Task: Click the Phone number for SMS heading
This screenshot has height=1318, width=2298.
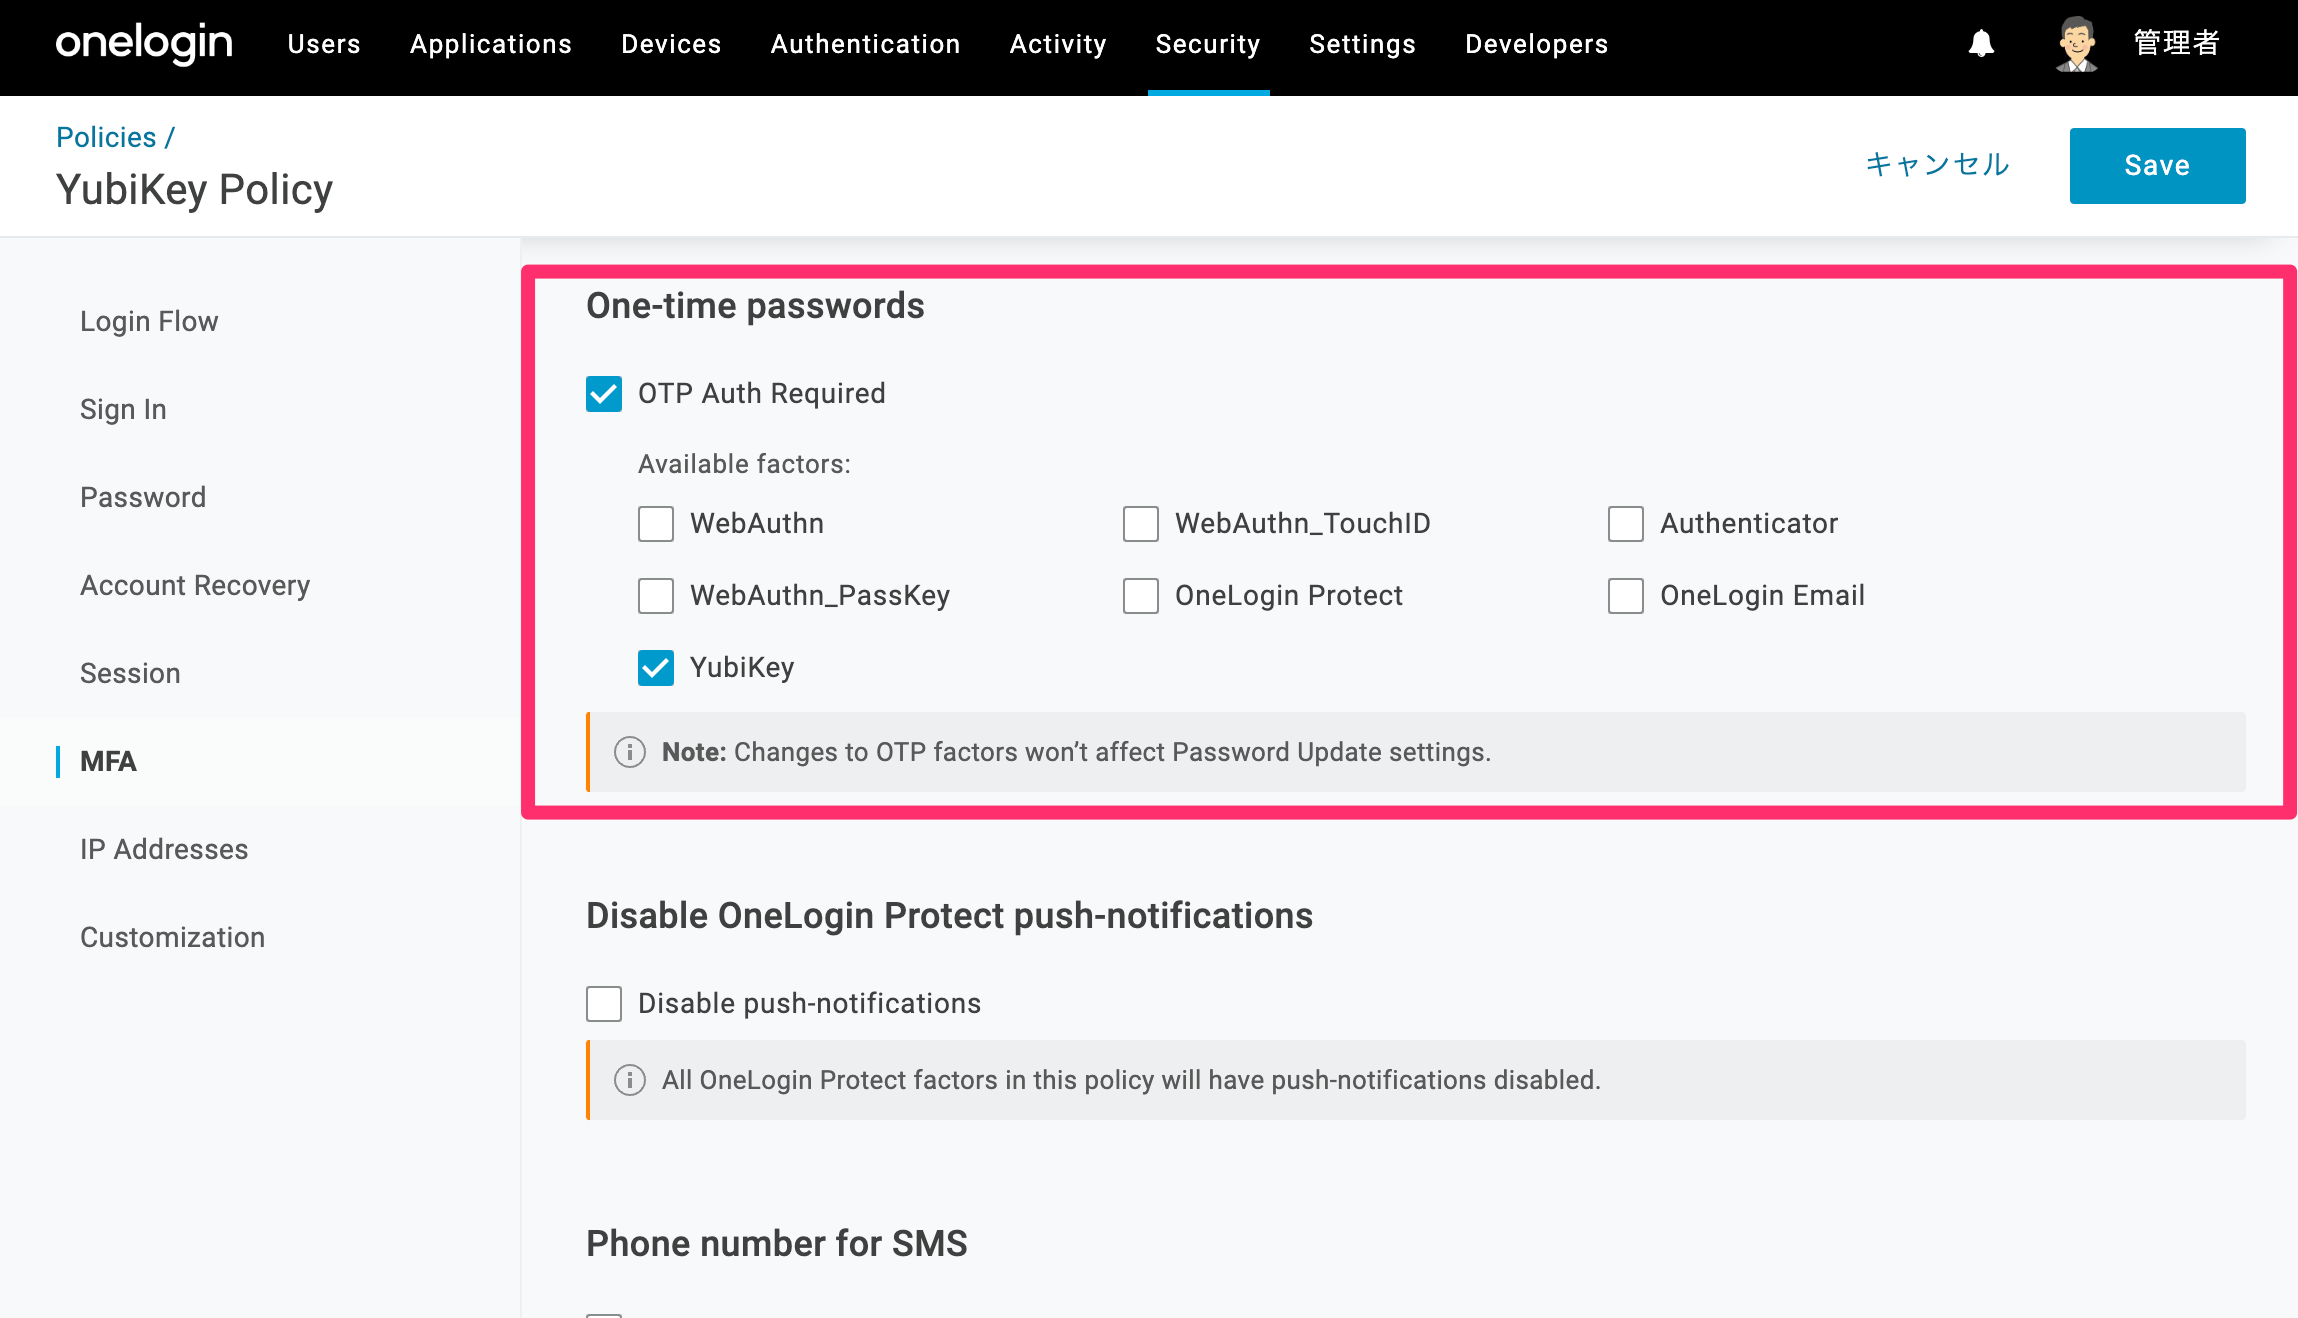Action: click(x=777, y=1244)
